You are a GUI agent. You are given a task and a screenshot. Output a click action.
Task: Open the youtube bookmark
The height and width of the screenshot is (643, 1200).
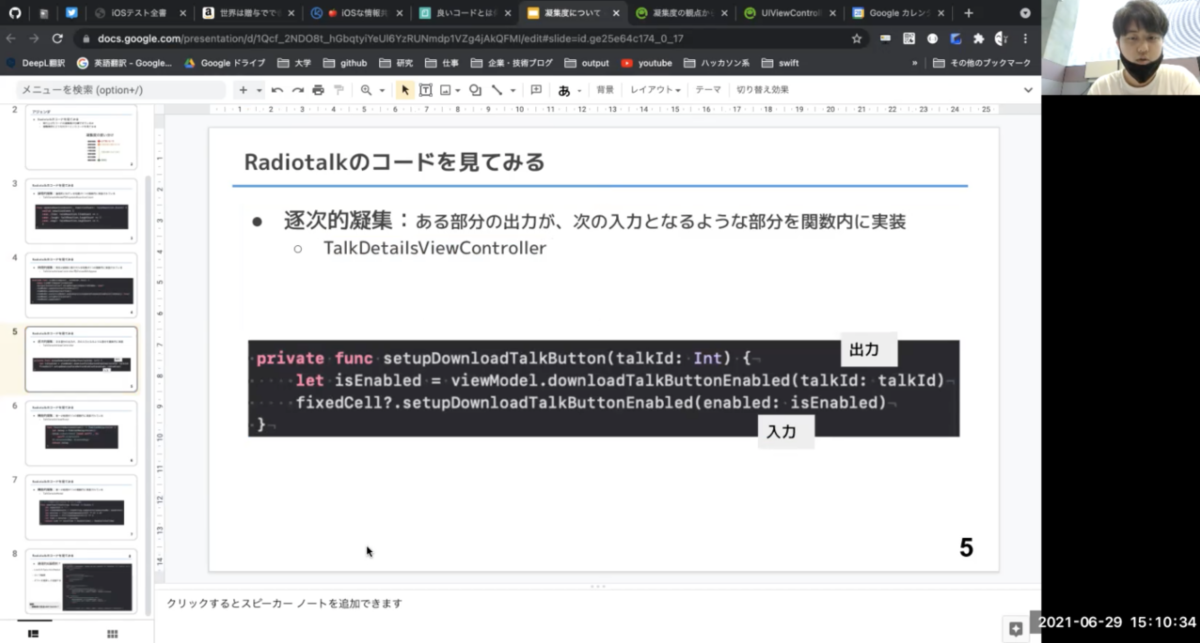tap(647, 62)
